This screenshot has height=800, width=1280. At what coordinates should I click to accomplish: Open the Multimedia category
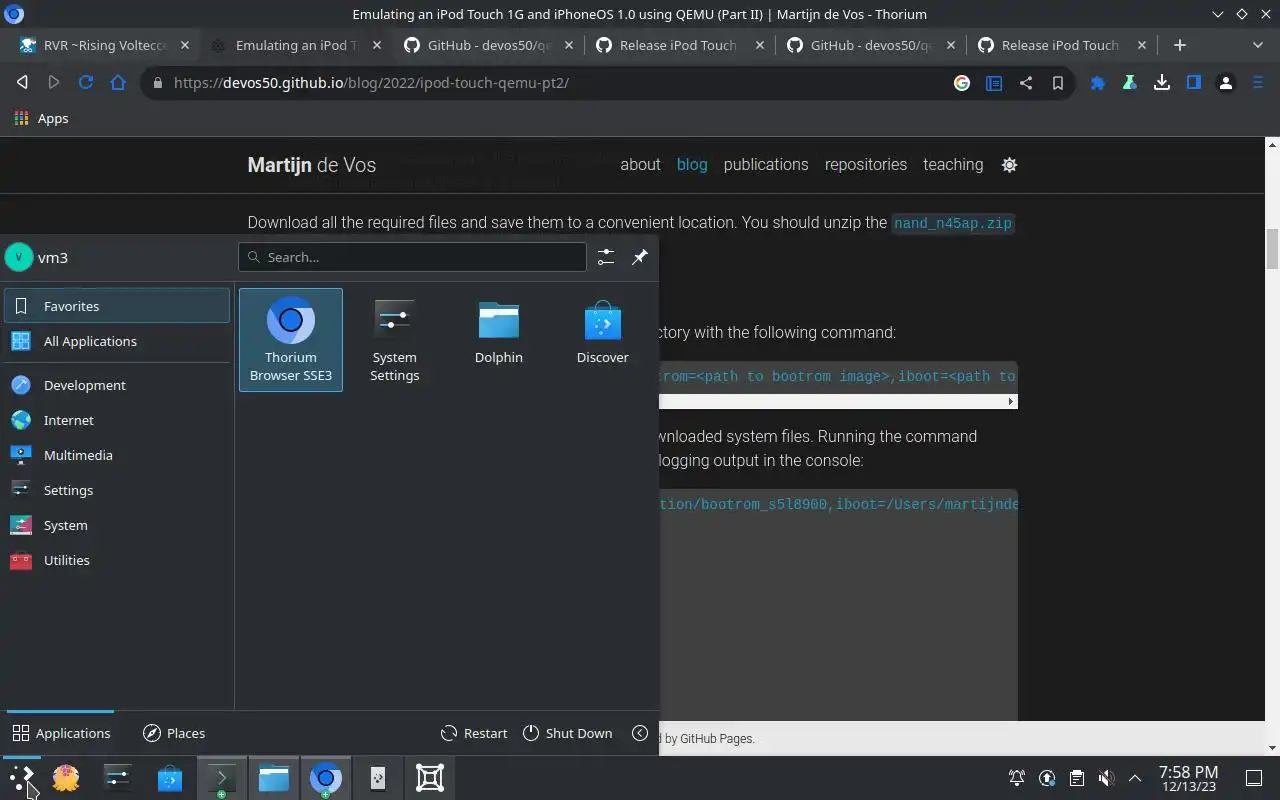(x=117, y=455)
